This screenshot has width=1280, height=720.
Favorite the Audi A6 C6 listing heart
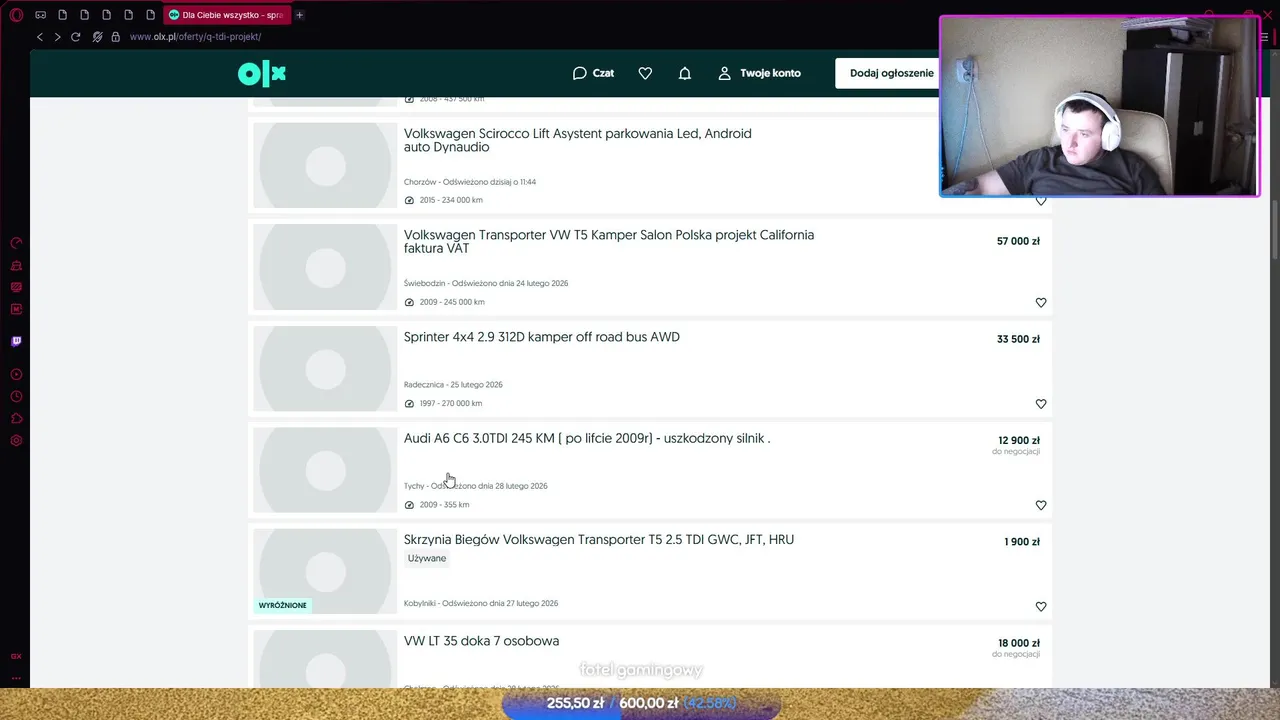[x=1041, y=505]
